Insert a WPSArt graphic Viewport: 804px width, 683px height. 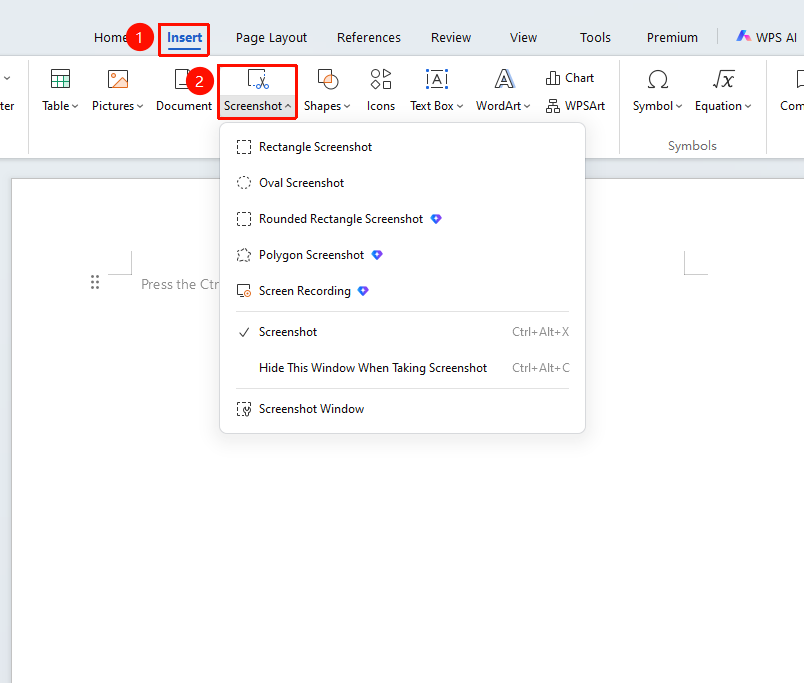575,106
